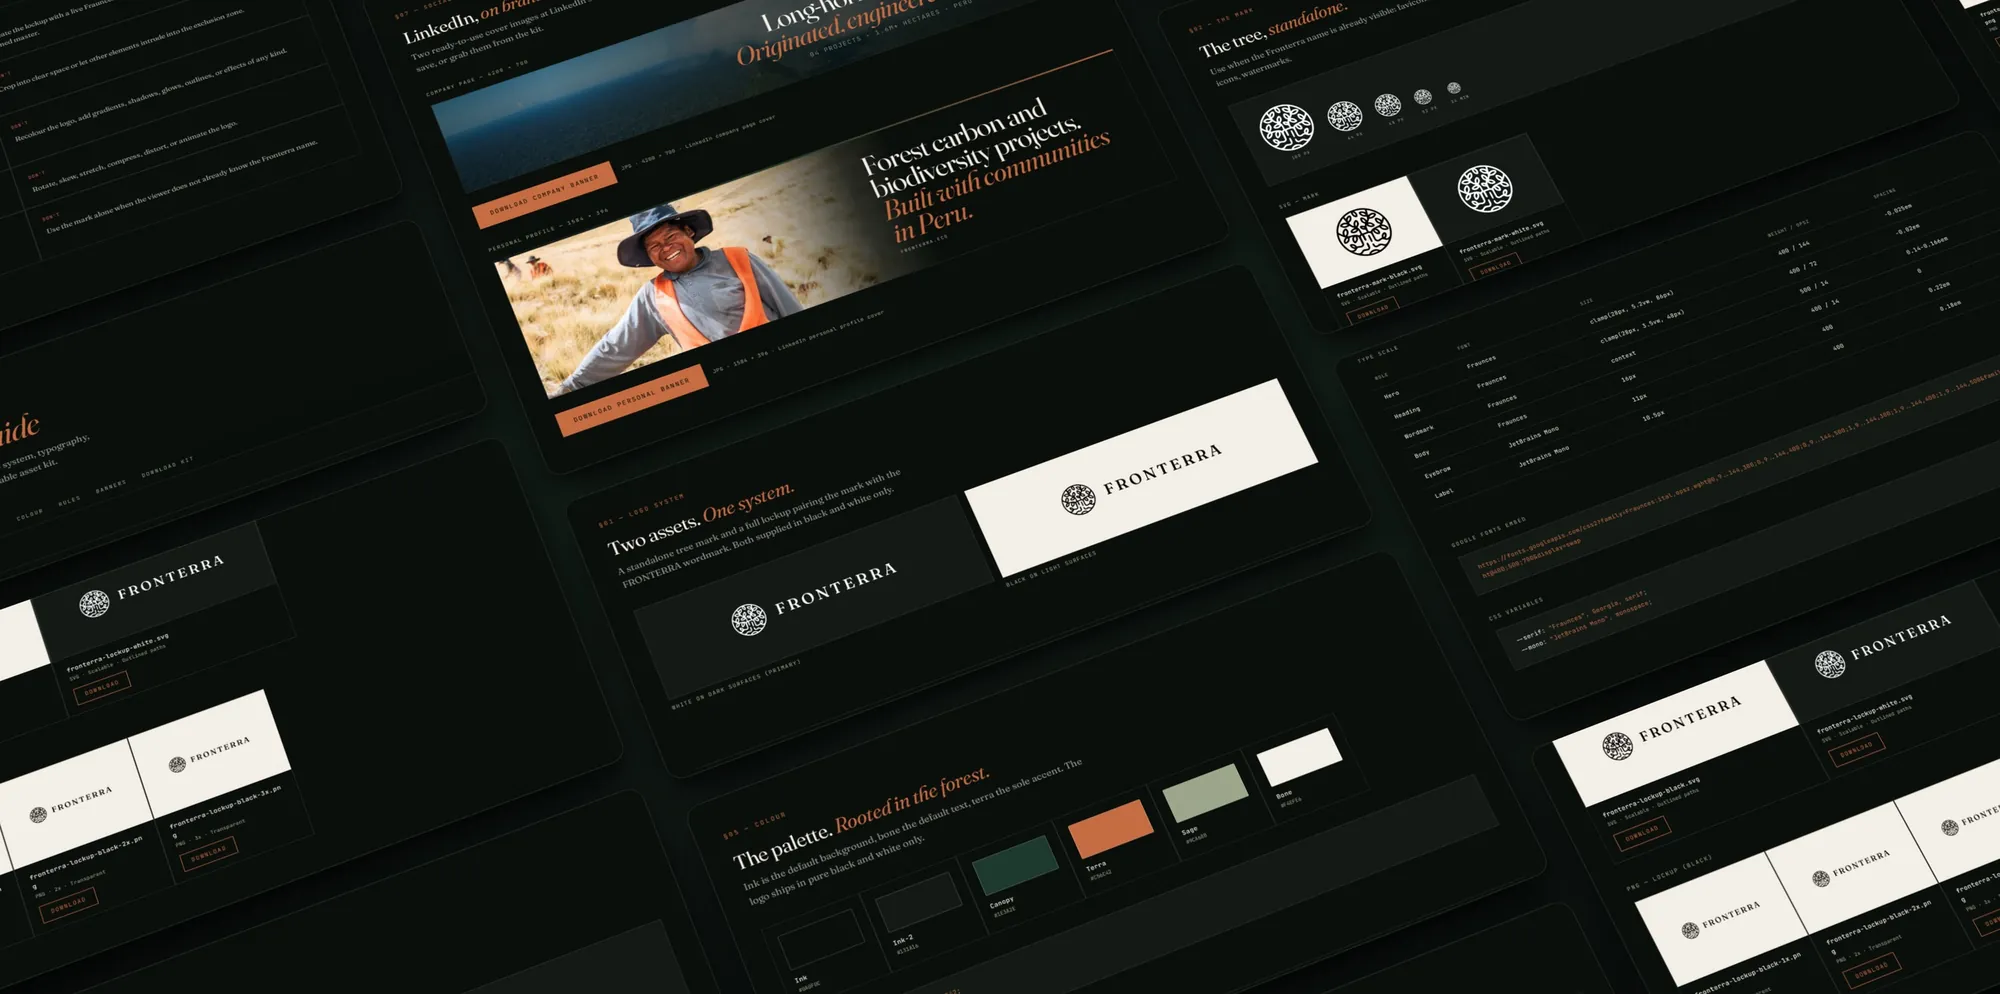Click the 'Heading' role in type scale
Image resolution: width=2000 pixels, height=994 pixels.
click(1407, 412)
